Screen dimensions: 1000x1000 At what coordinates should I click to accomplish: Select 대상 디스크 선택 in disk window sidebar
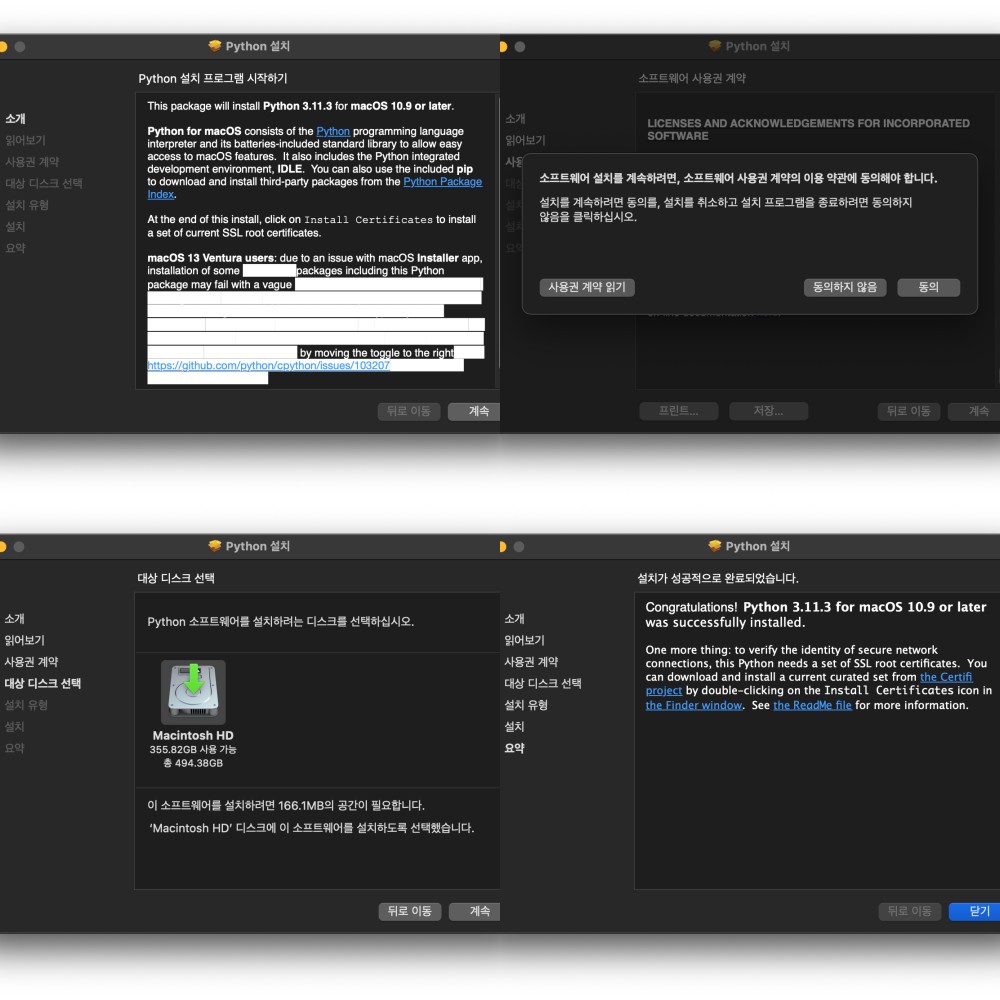pyautogui.click(x=43, y=684)
